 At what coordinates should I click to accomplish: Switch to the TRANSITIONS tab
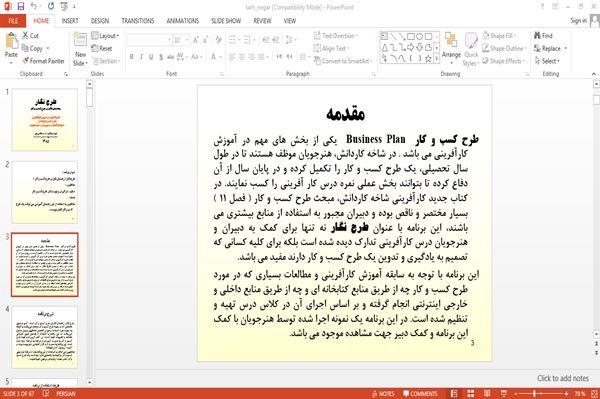pyautogui.click(x=138, y=21)
